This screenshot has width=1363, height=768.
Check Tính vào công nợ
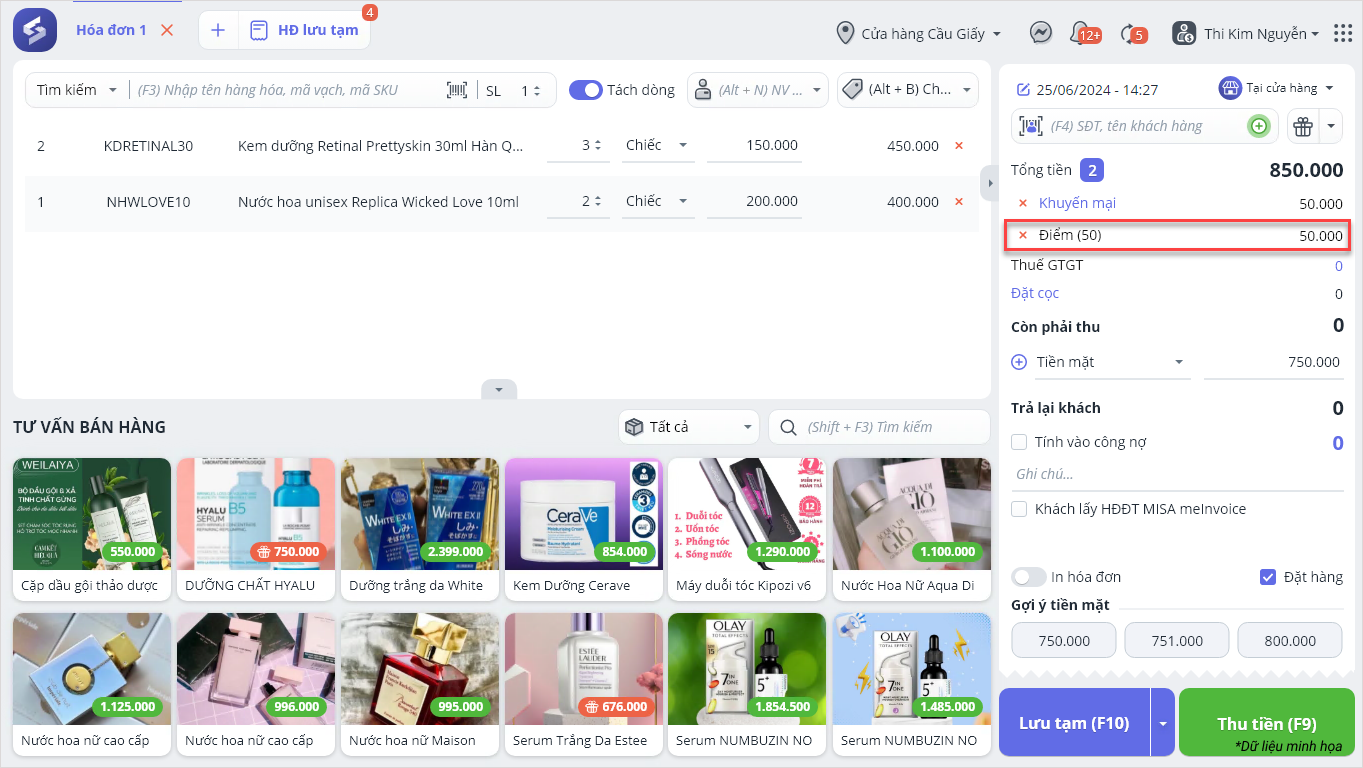[x=1019, y=442]
